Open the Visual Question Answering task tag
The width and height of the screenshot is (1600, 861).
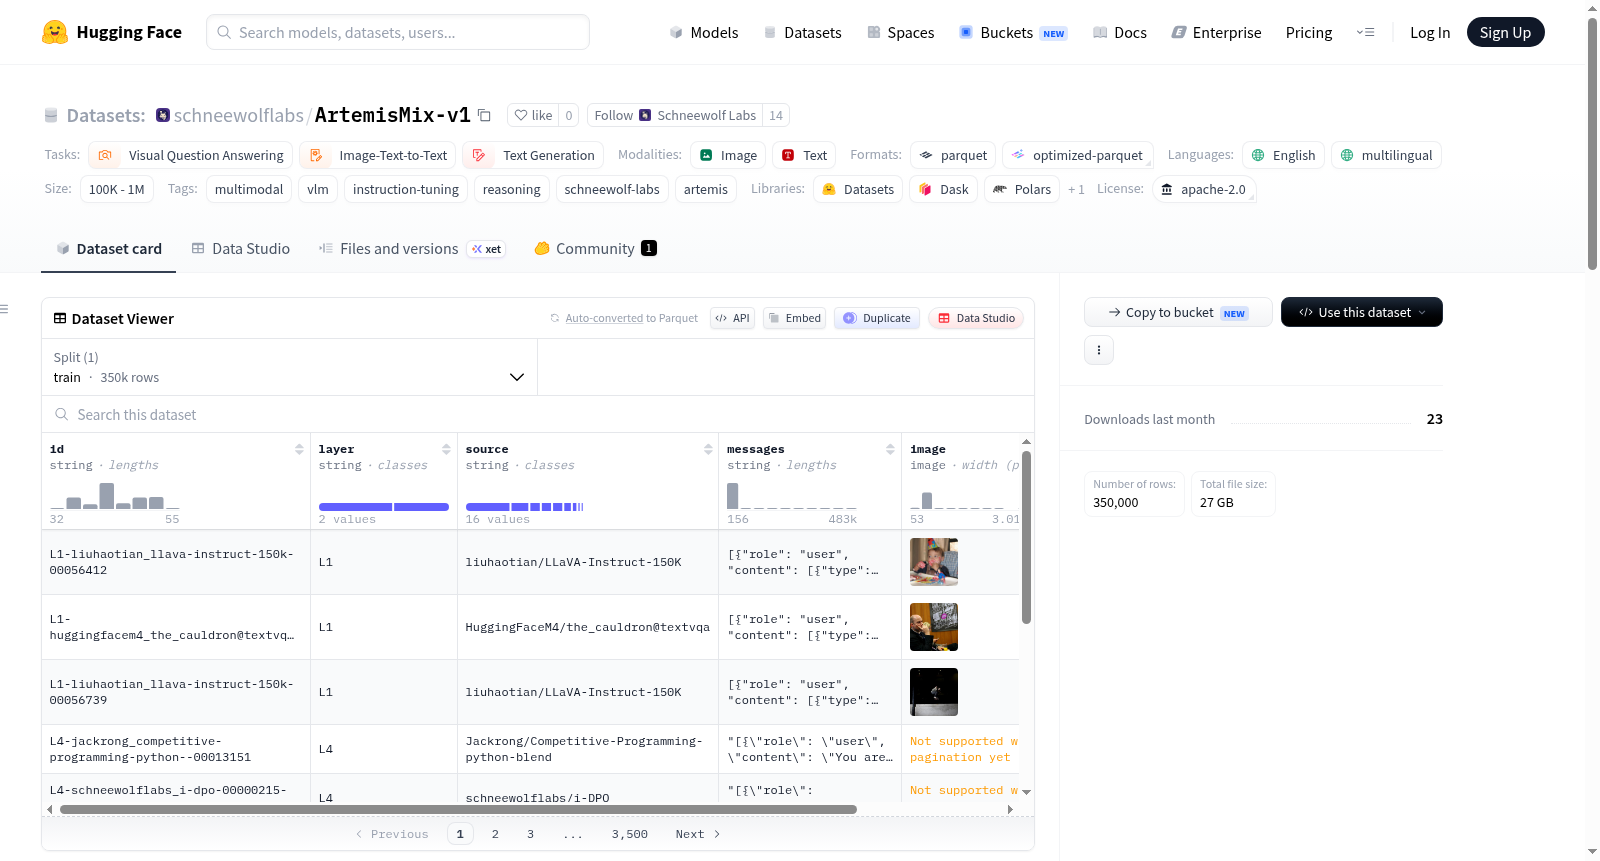pos(191,155)
